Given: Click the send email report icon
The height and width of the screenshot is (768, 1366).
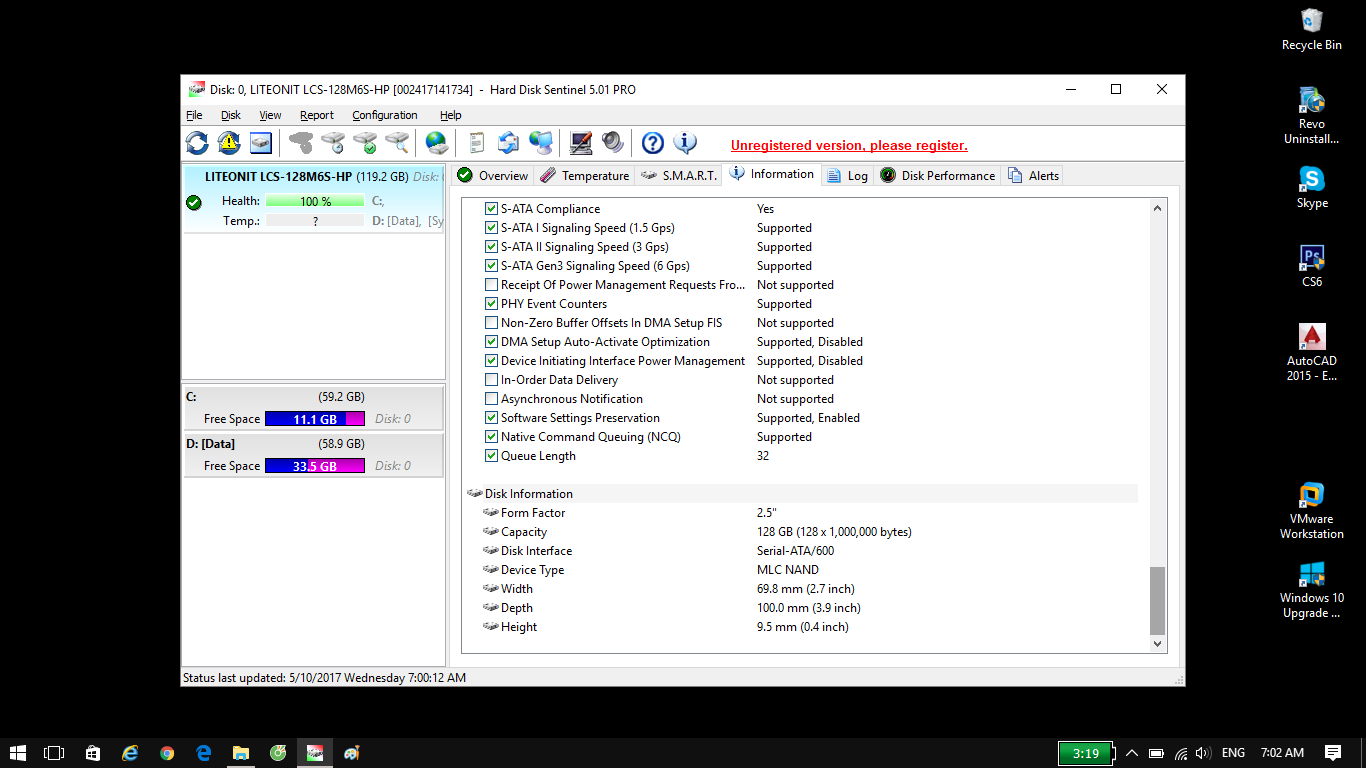Looking at the screenshot, I should [x=509, y=143].
